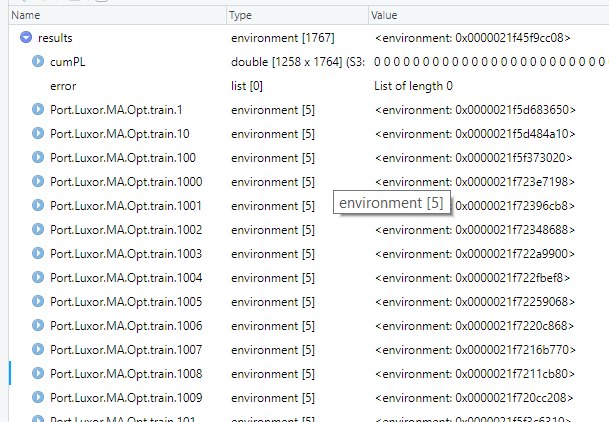Click type cell of Port.Luxor.MA.Opt.train.1009
Screen dimensions: 609x422
point(273,398)
